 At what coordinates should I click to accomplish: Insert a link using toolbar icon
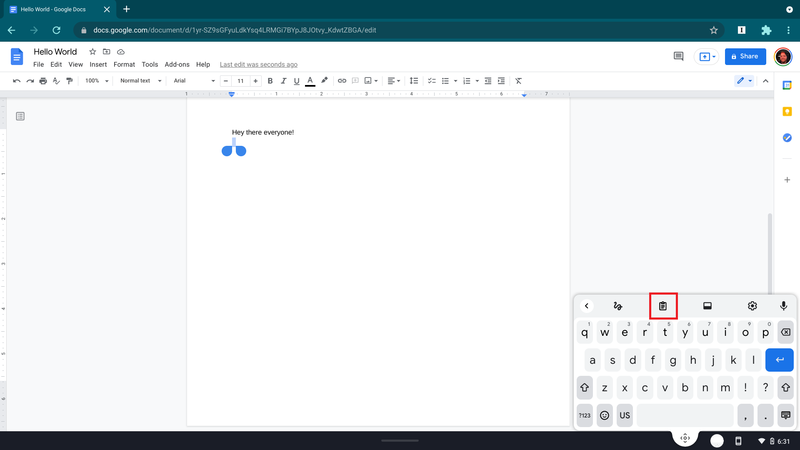pyautogui.click(x=342, y=81)
